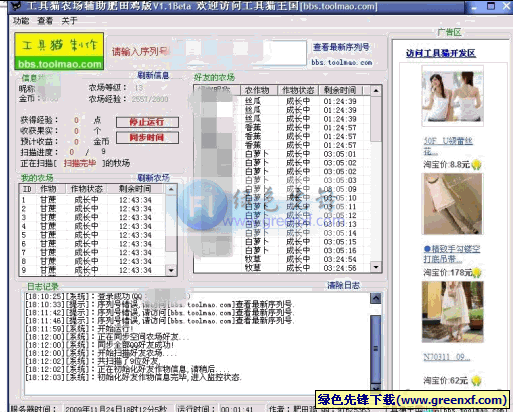Click the icon next to 淘宝价 178元

(x=477, y=273)
